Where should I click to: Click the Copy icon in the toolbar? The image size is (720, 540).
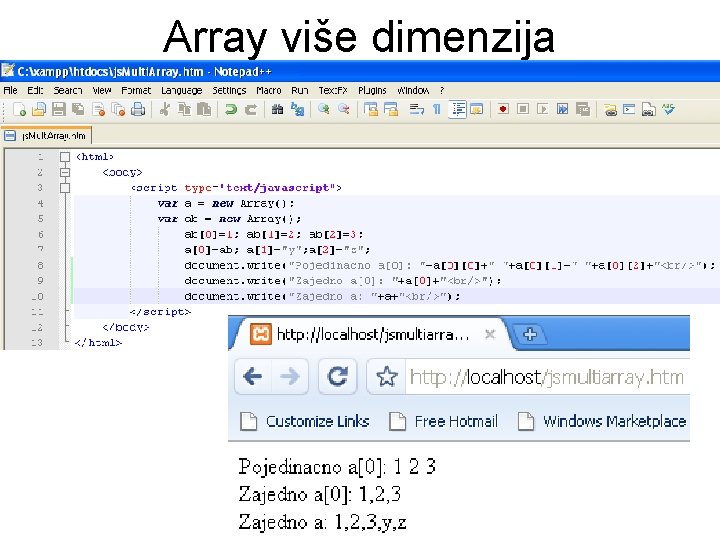[x=185, y=109]
